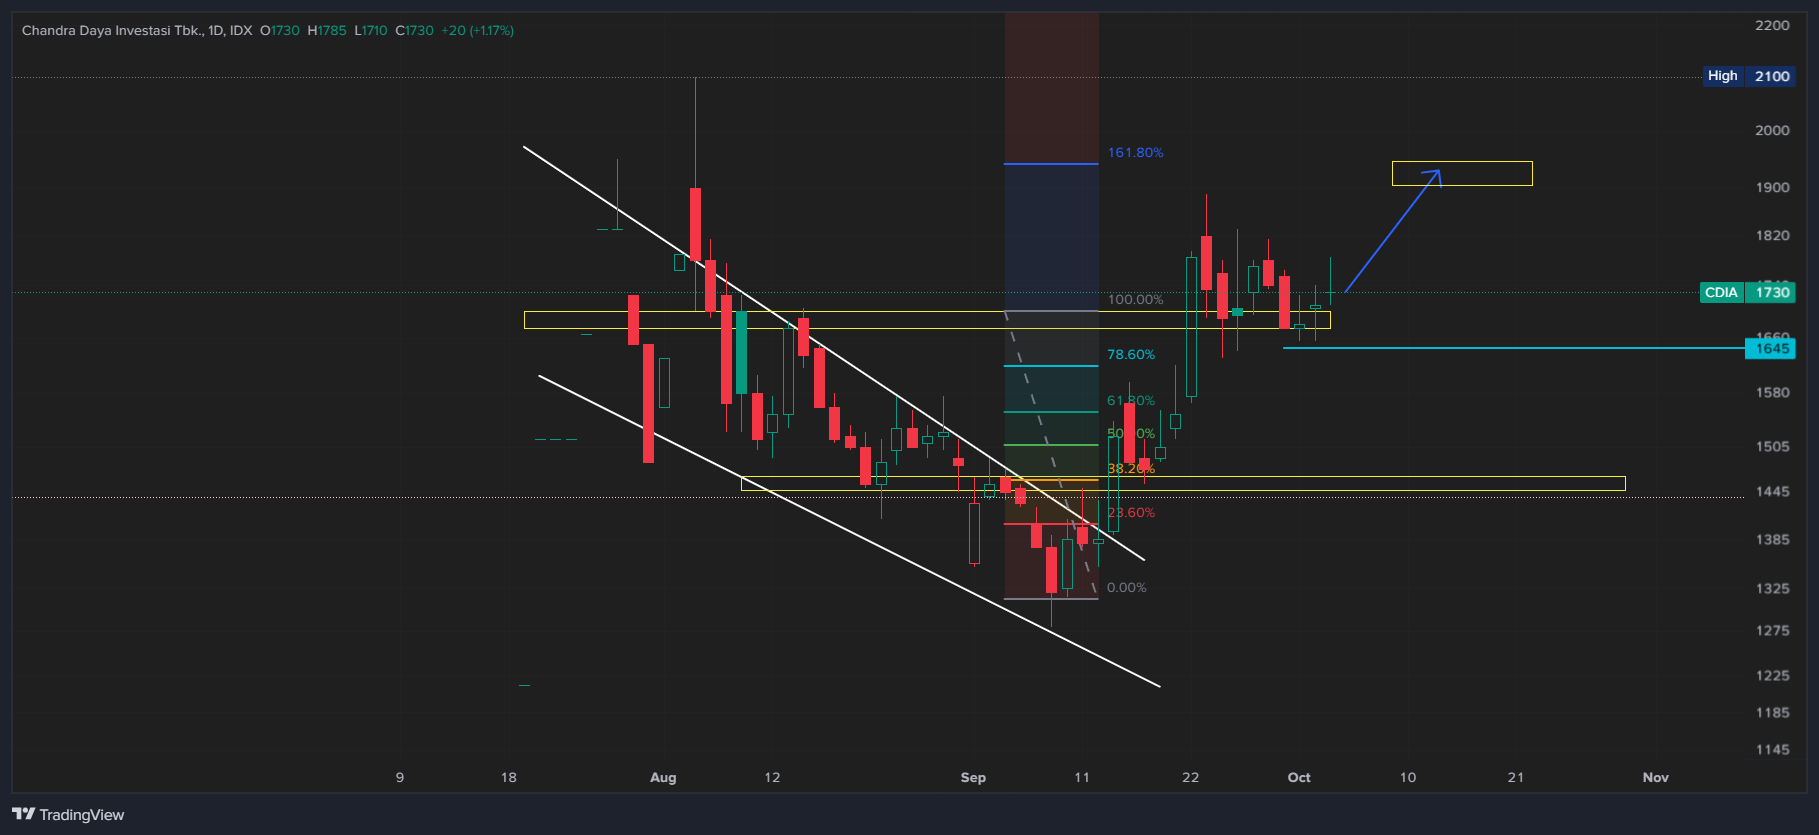Click the Aug date label on time axis

tap(663, 777)
